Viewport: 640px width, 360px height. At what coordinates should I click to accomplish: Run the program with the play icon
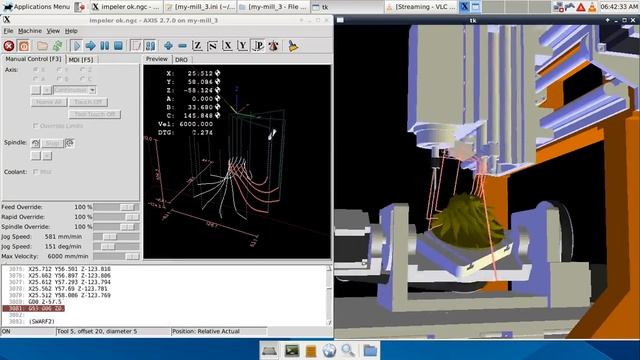[x=76, y=46]
